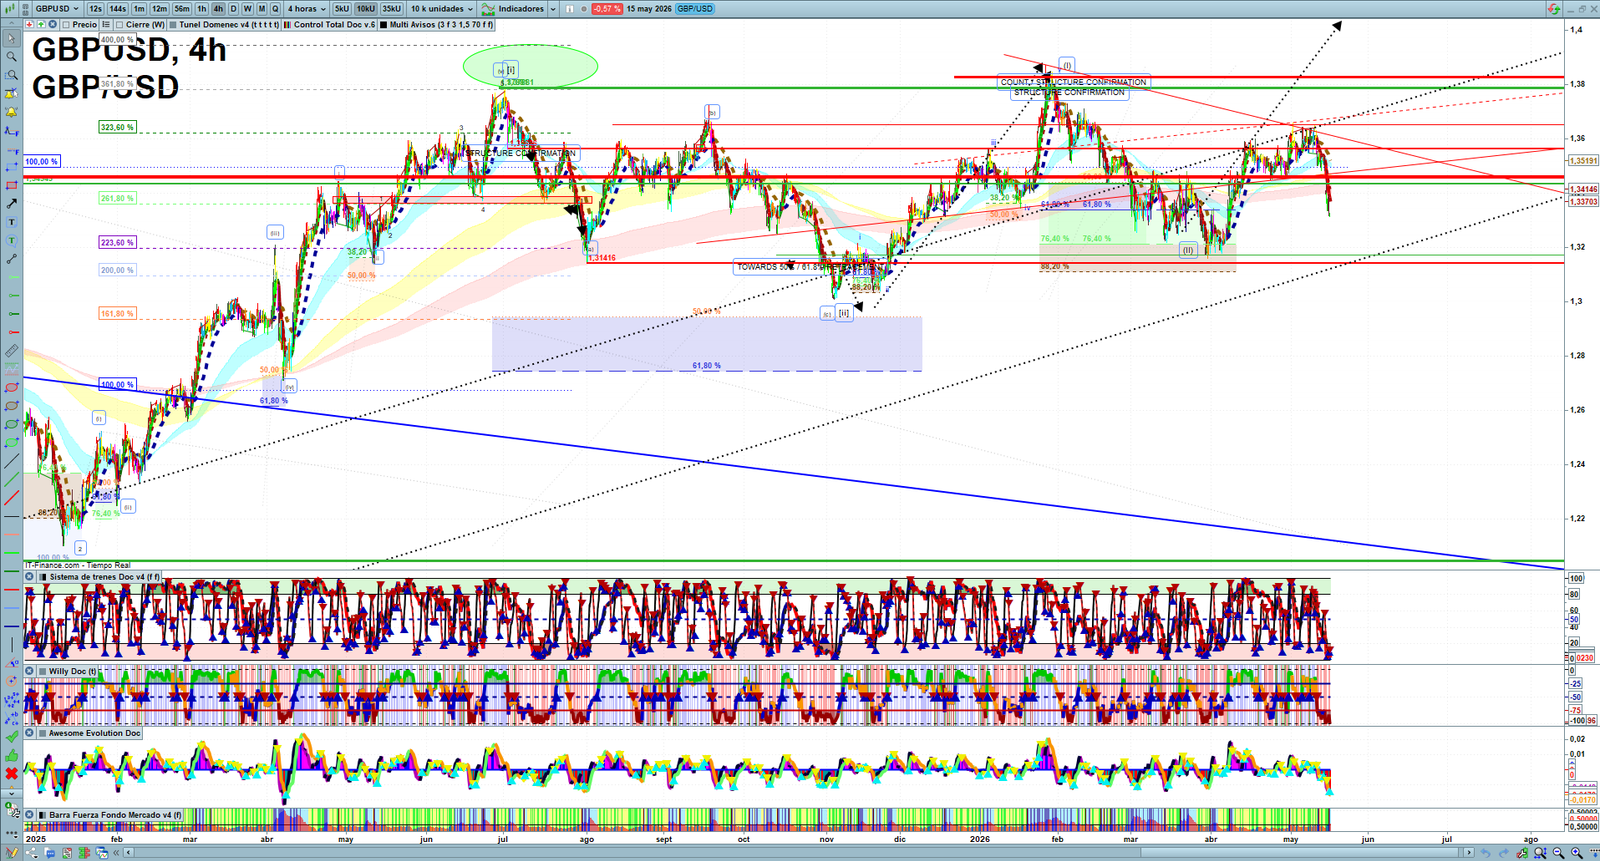Open the '10 k unidades' dropdown
Viewport: 1600px width, 861px height.
click(x=441, y=9)
